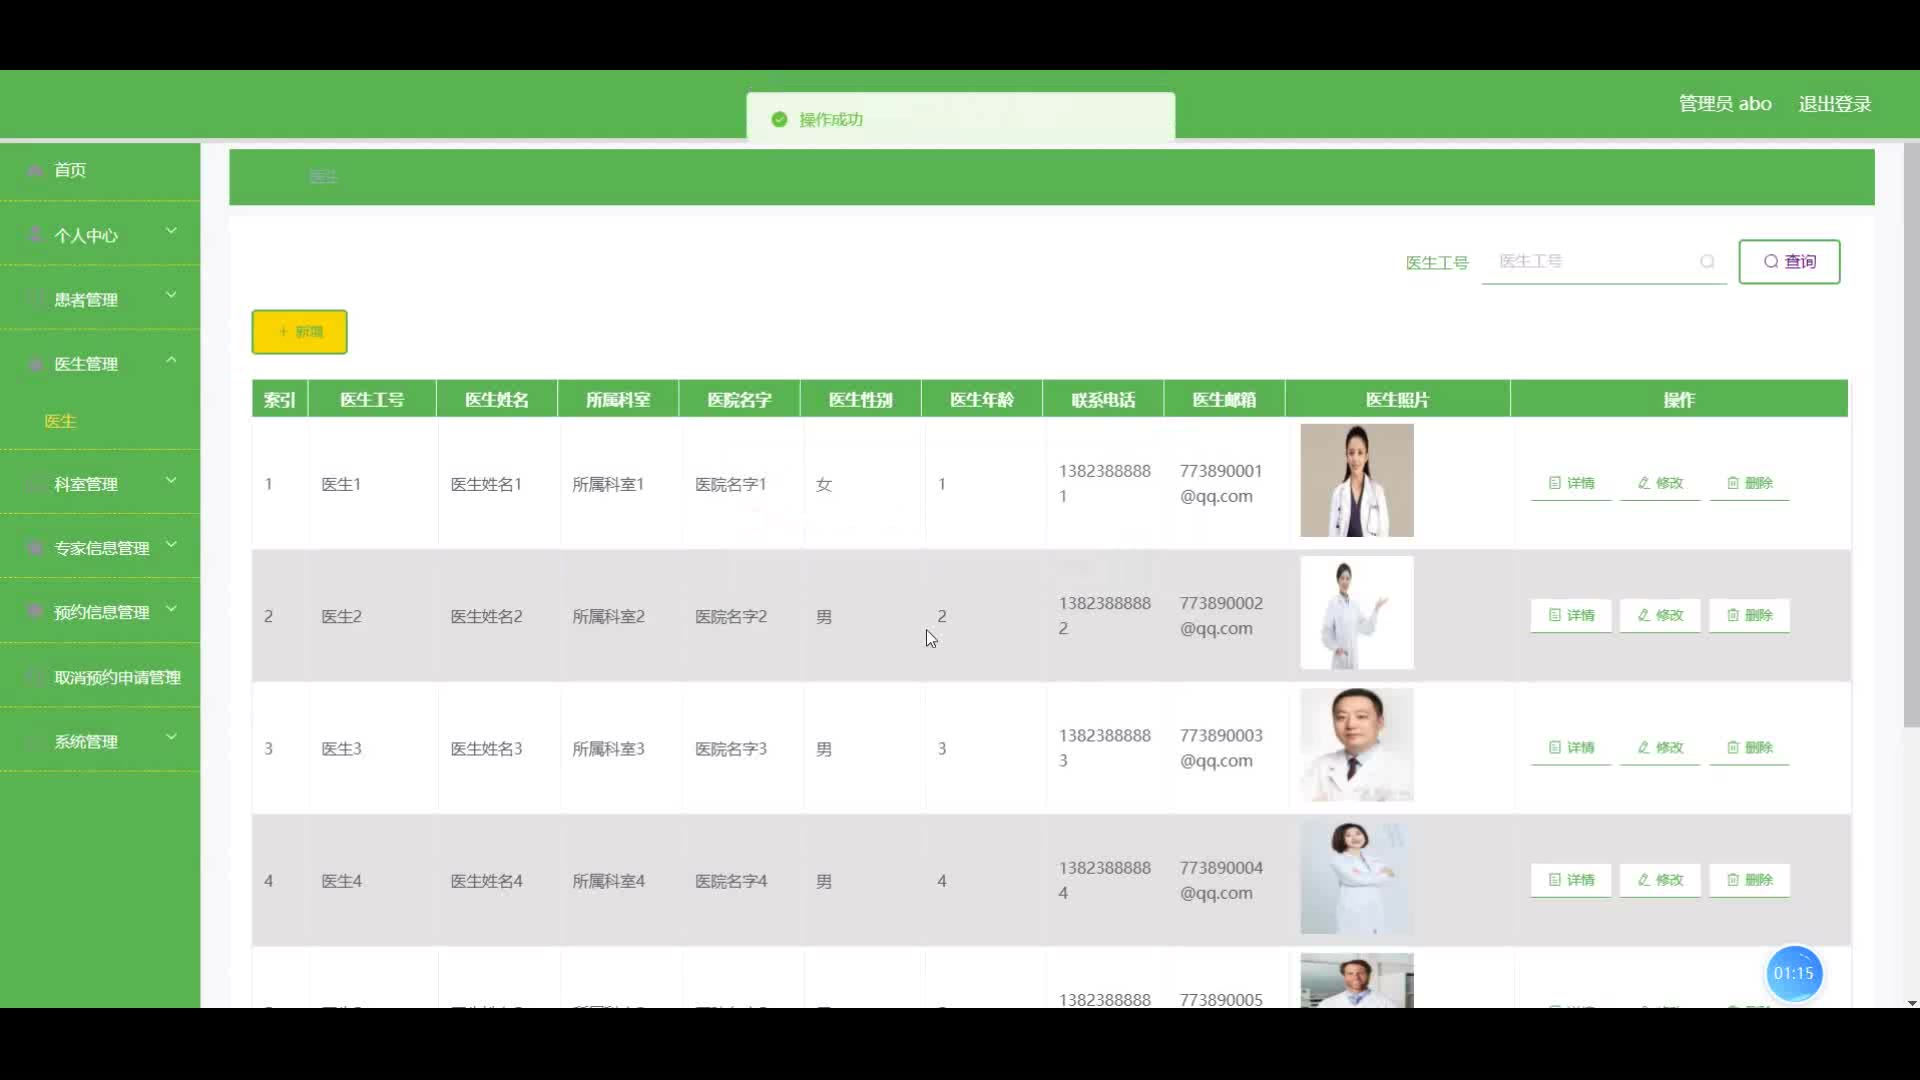Expand the 科室管理 menu chevron
This screenshot has height=1080, width=1920.
coord(171,480)
